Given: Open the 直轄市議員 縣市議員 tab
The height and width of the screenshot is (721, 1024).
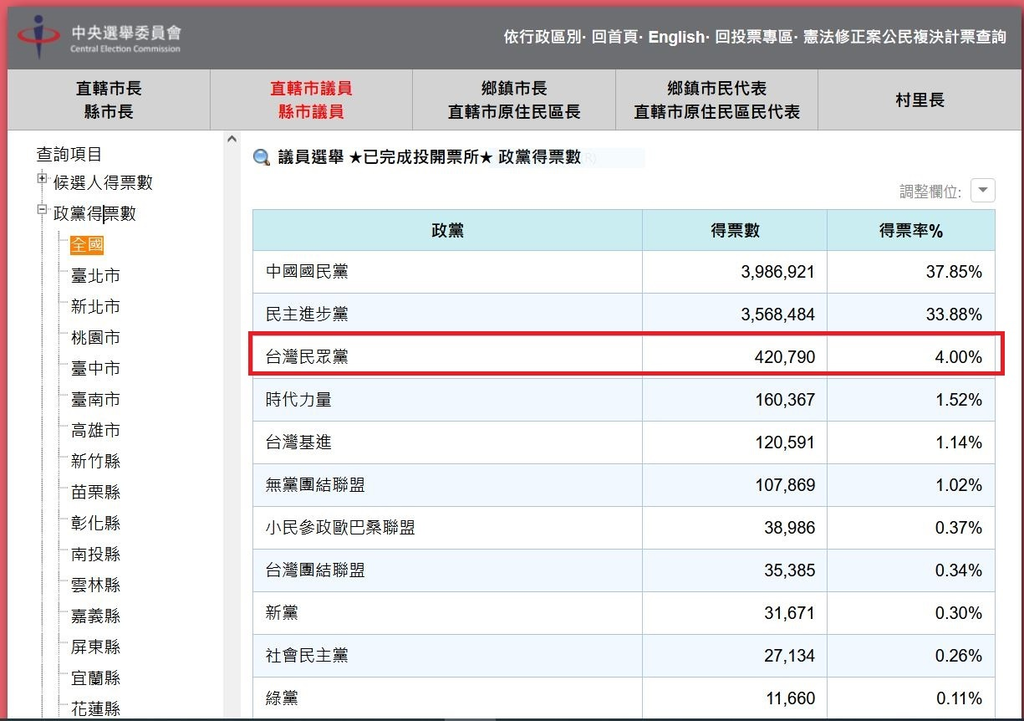Looking at the screenshot, I should point(311,100).
